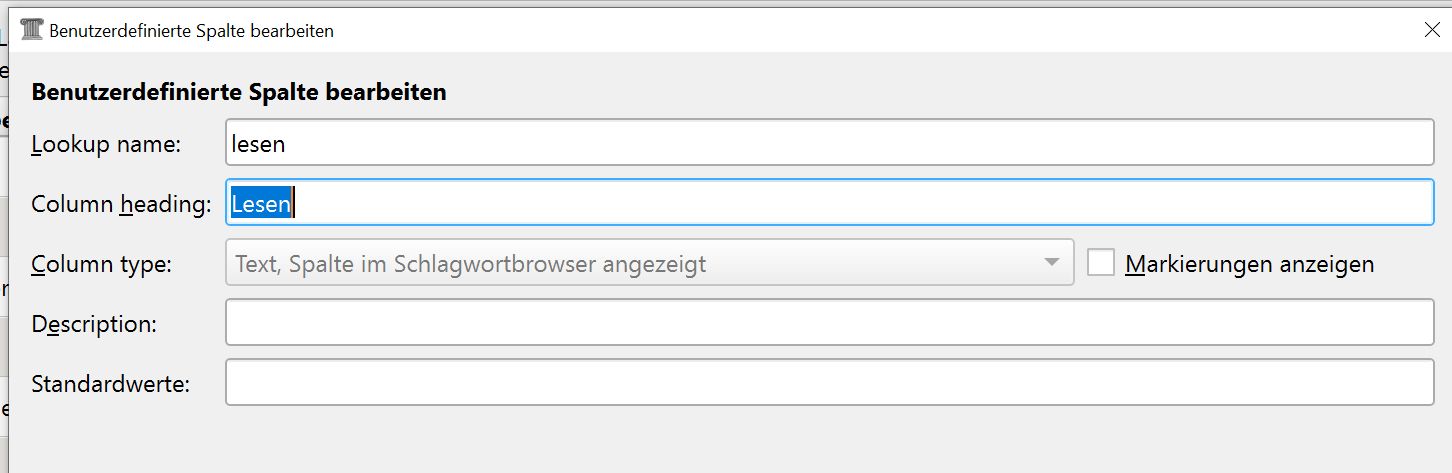Click the Column type dropdown arrow
Viewport: 1452px width, 473px height.
(x=1051, y=263)
